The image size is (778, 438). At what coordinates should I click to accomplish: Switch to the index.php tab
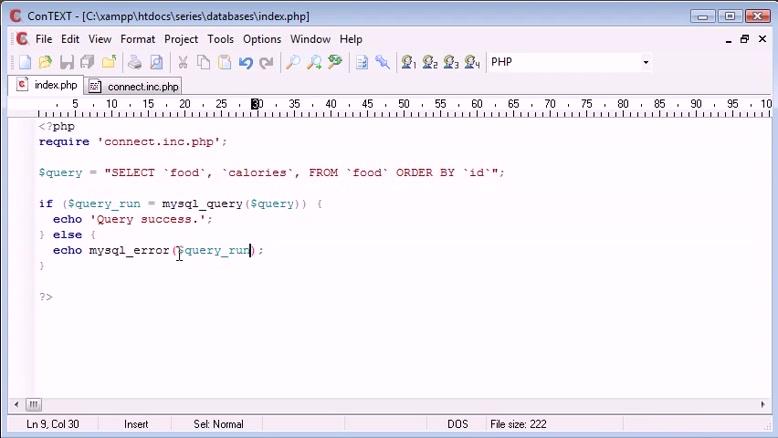pyautogui.click(x=47, y=85)
